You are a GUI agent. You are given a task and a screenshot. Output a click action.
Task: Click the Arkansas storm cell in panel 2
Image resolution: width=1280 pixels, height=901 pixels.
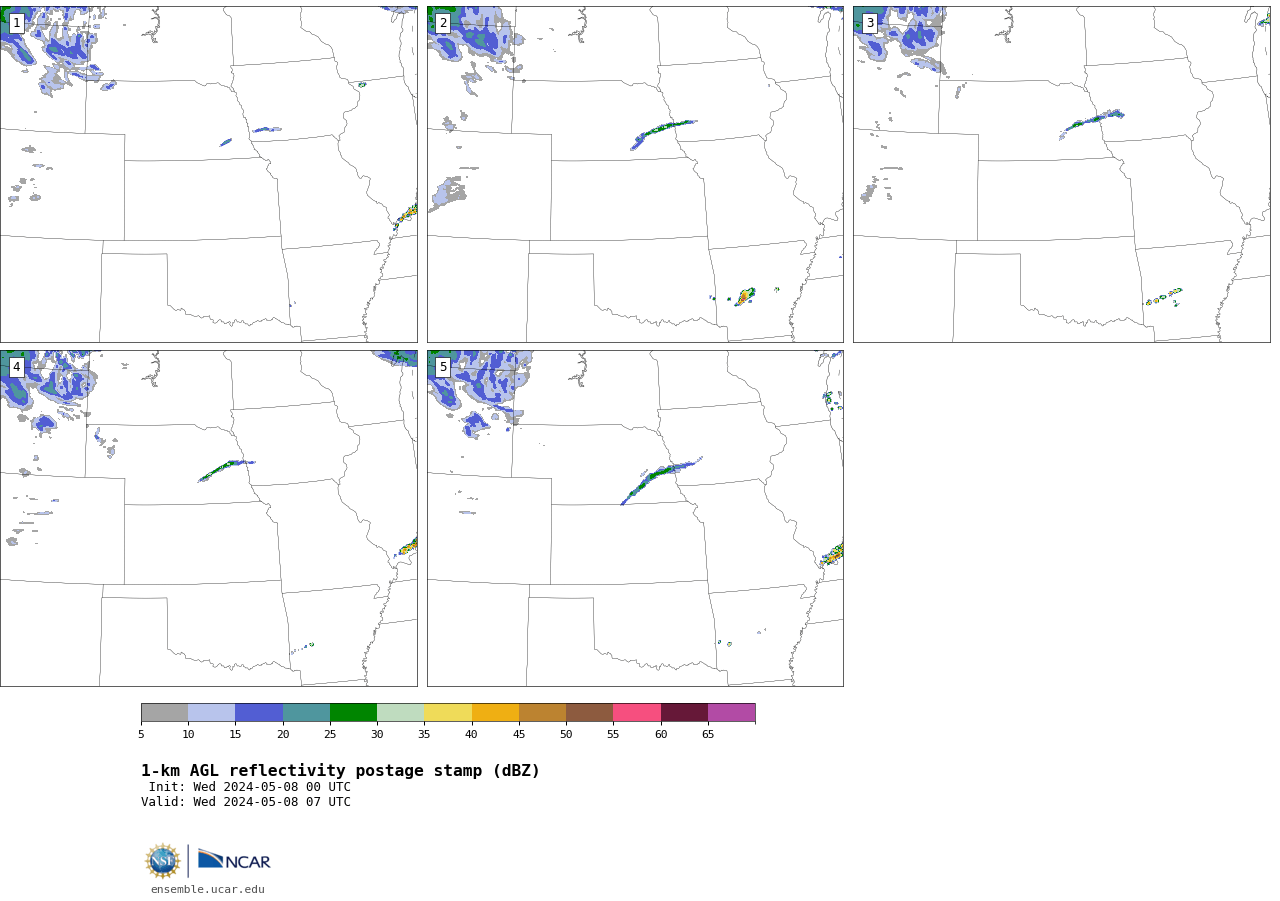tap(745, 296)
